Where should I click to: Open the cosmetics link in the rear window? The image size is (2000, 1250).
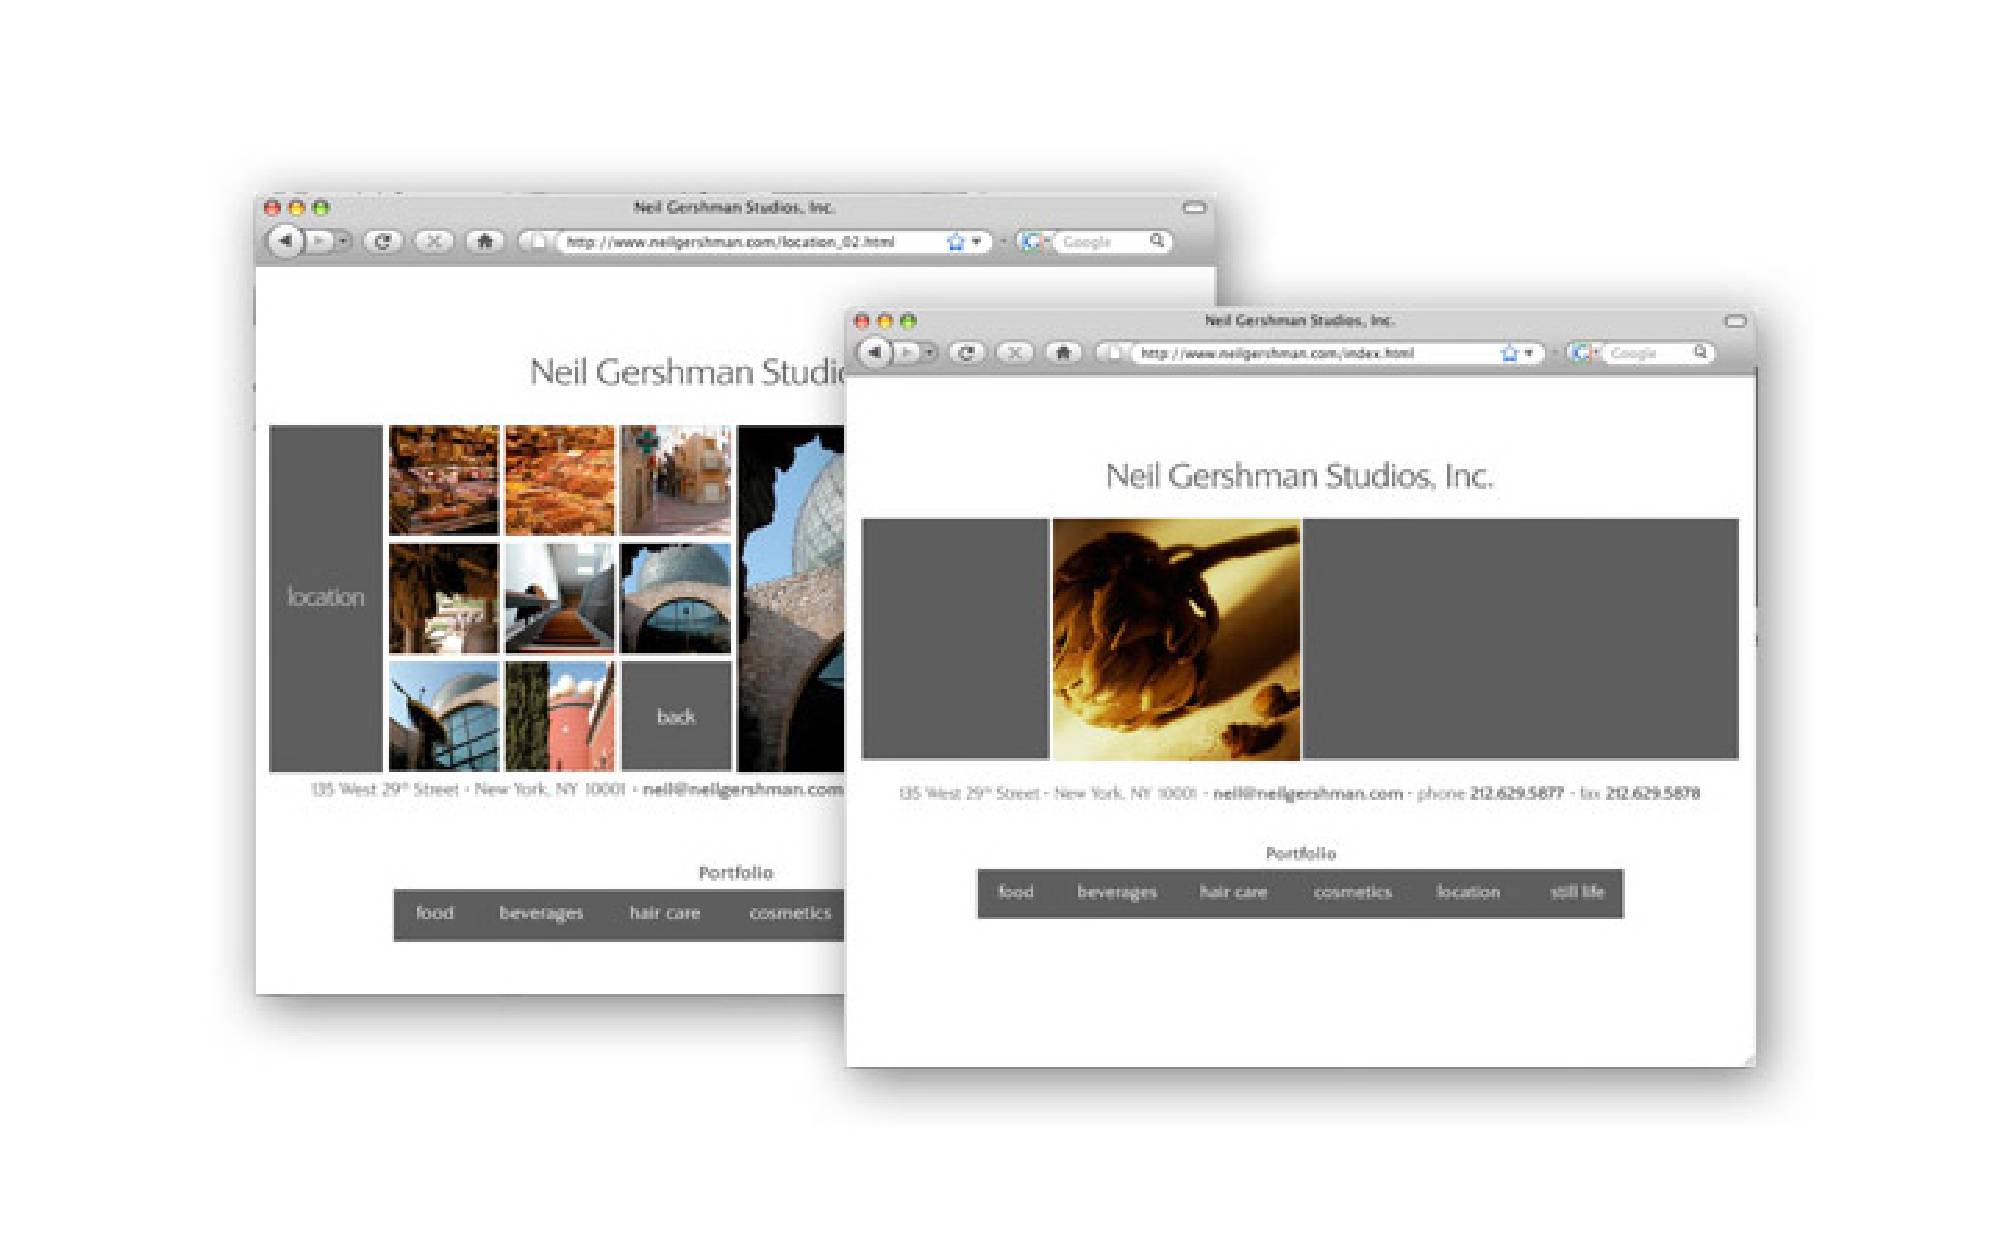(790, 913)
